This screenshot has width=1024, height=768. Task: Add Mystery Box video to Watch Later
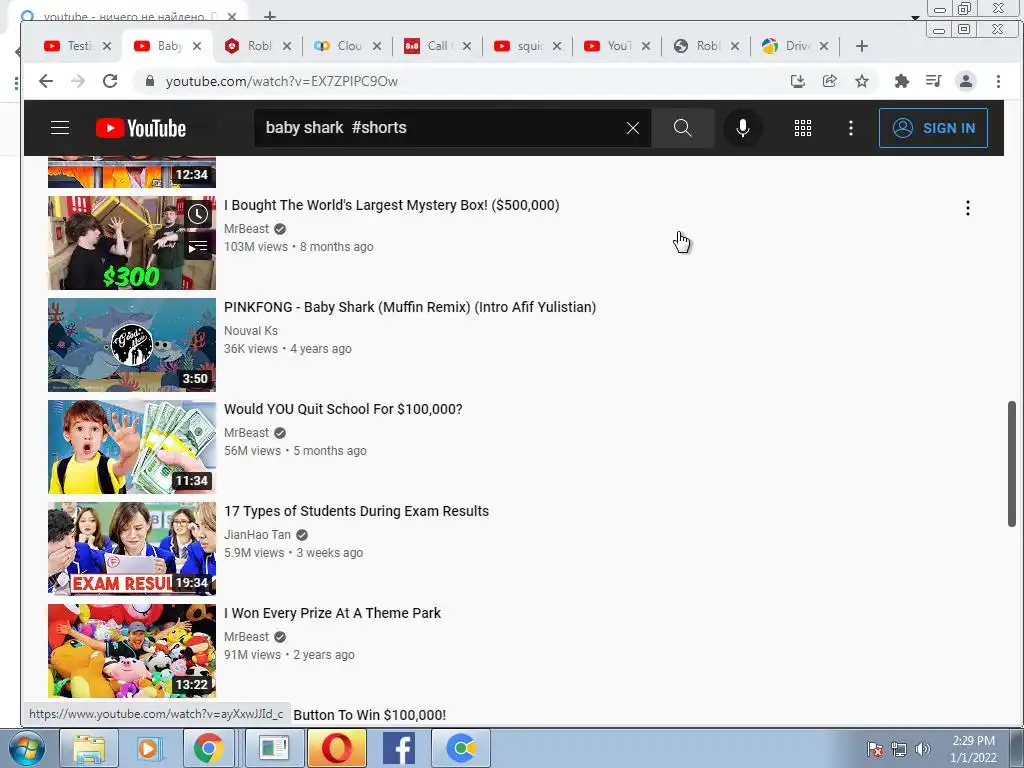tap(198, 214)
